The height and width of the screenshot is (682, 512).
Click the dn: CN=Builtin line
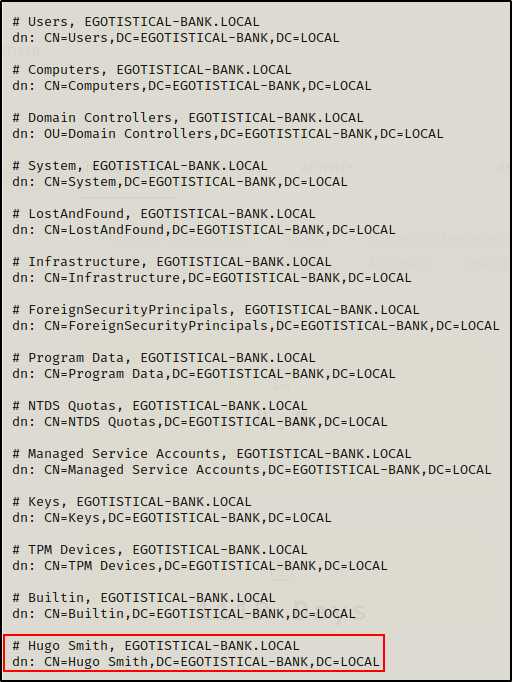(184, 614)
